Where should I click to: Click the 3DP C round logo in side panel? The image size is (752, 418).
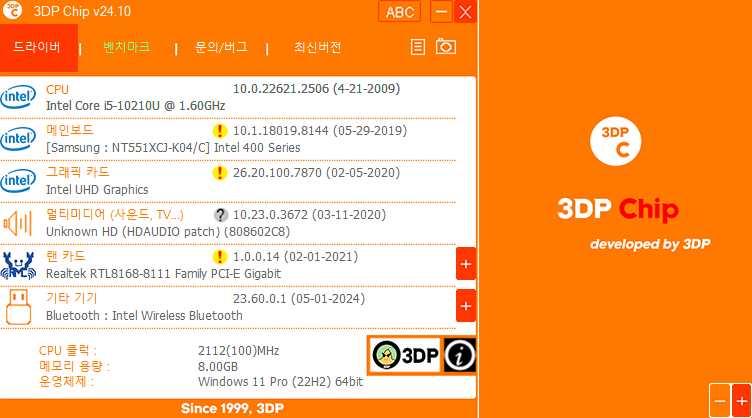coord(615,141)
